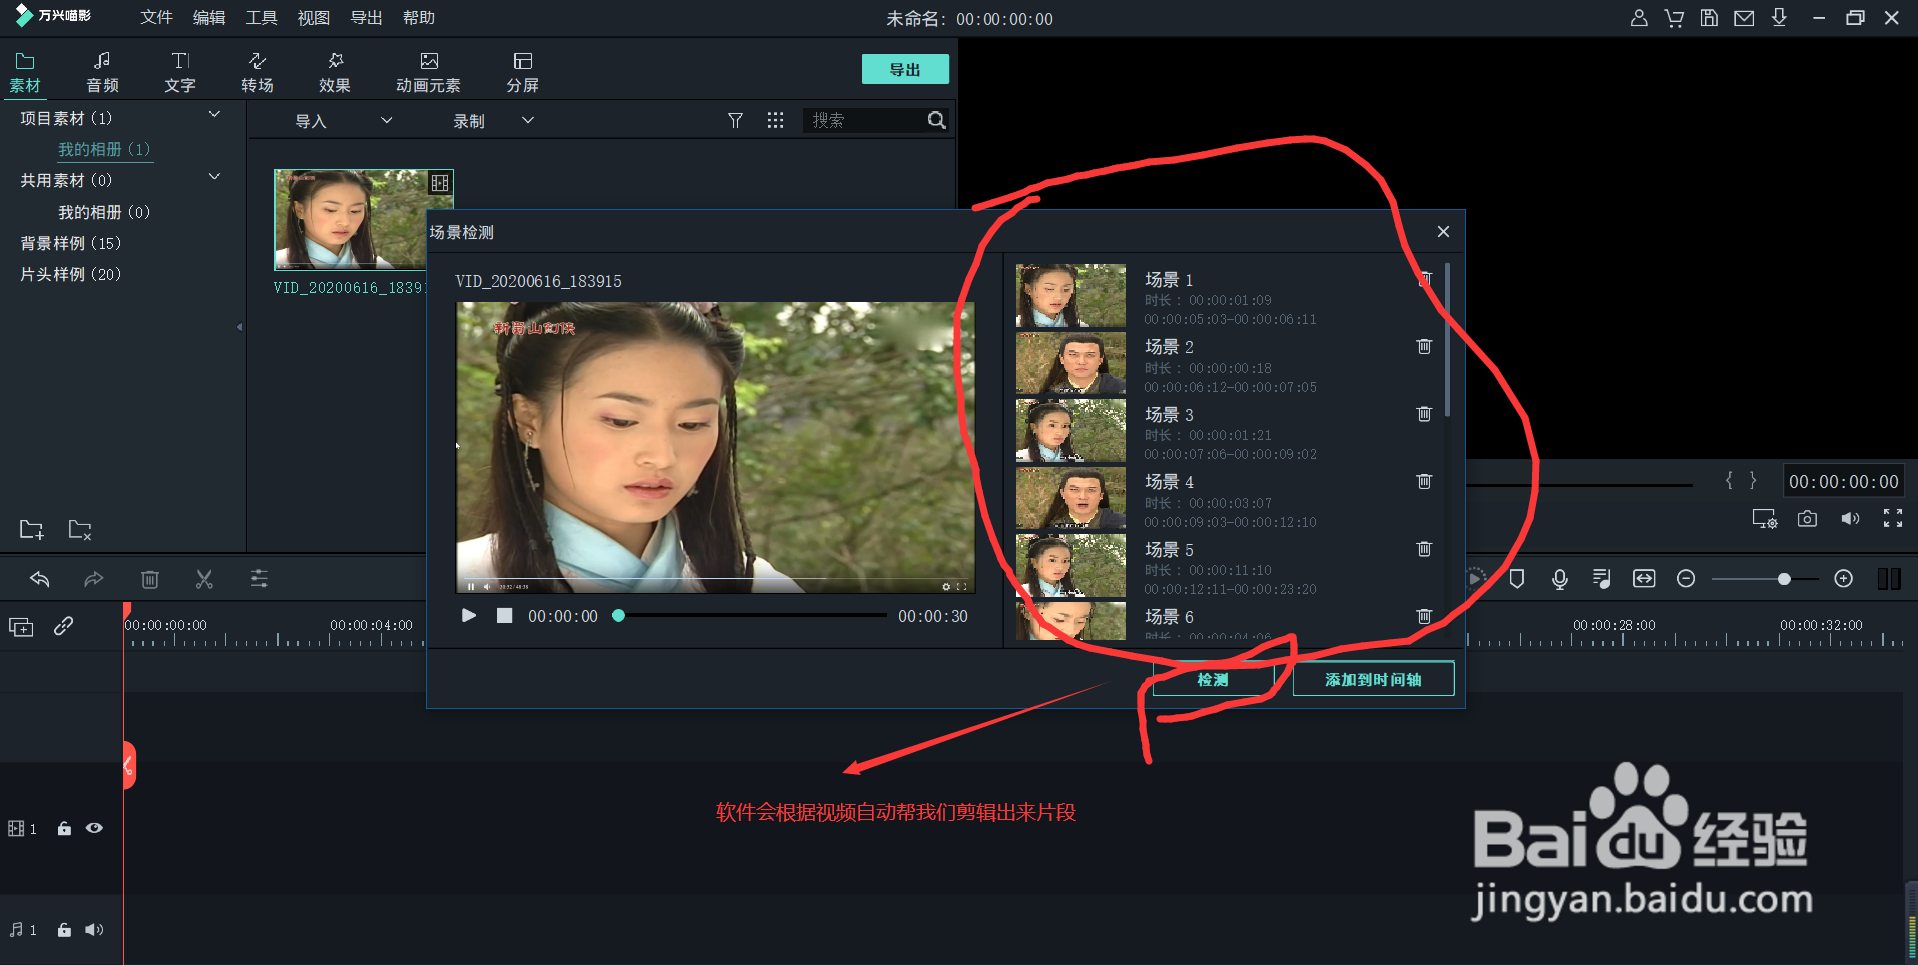Switch to the 音频 audio tab

(102, 72)
